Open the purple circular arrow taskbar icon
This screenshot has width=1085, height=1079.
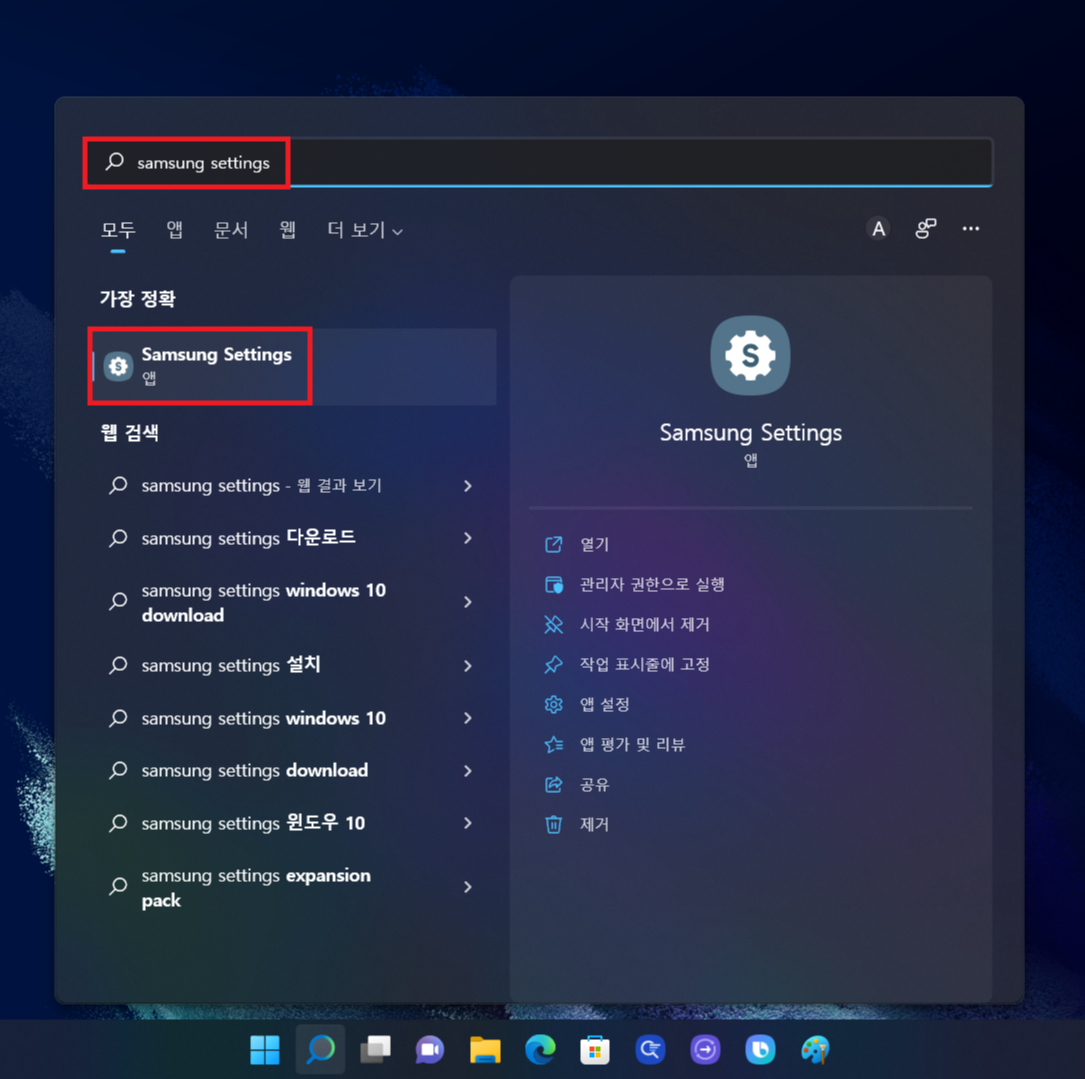pos(705,1050)
